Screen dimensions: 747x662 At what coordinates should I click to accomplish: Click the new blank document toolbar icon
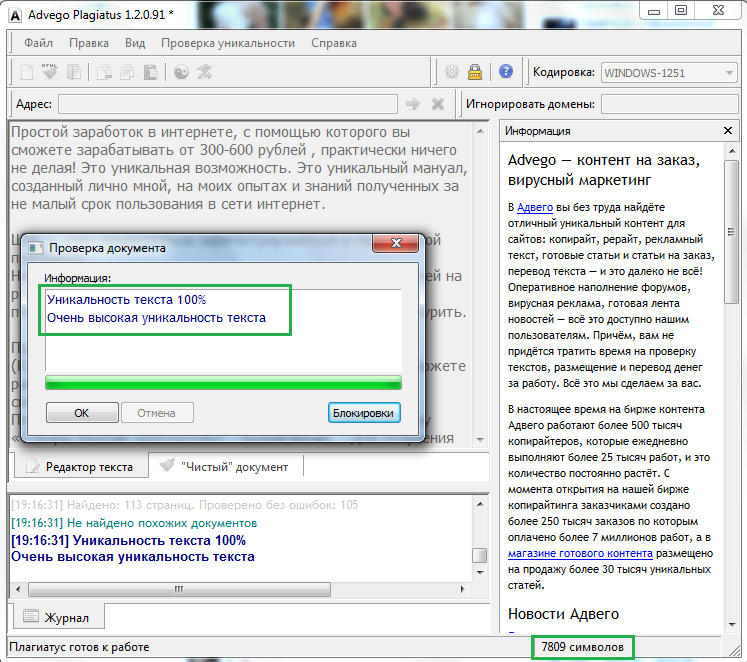pos(27,72)
